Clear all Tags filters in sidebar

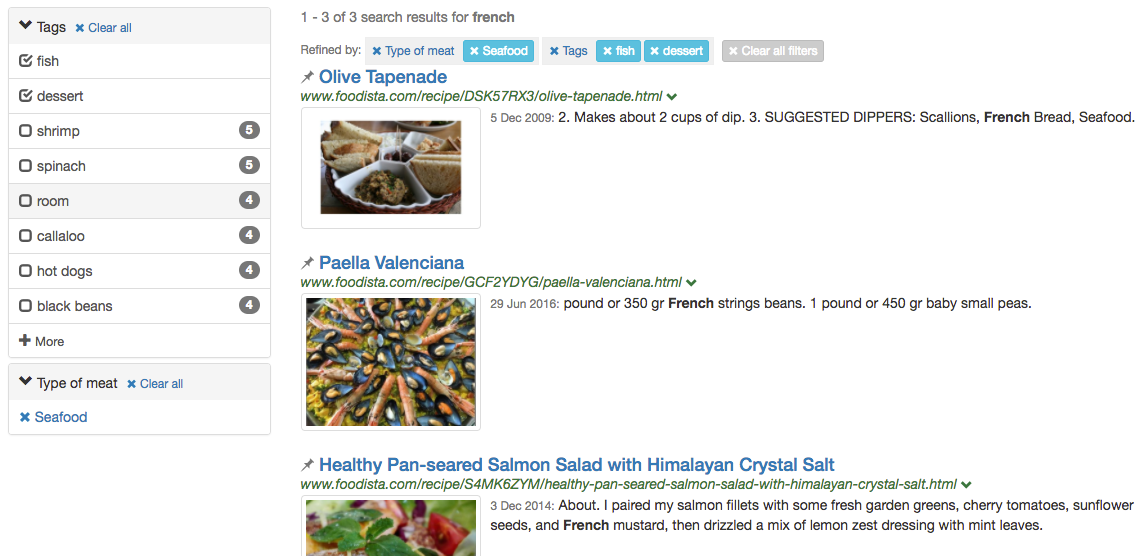[103, 28]
